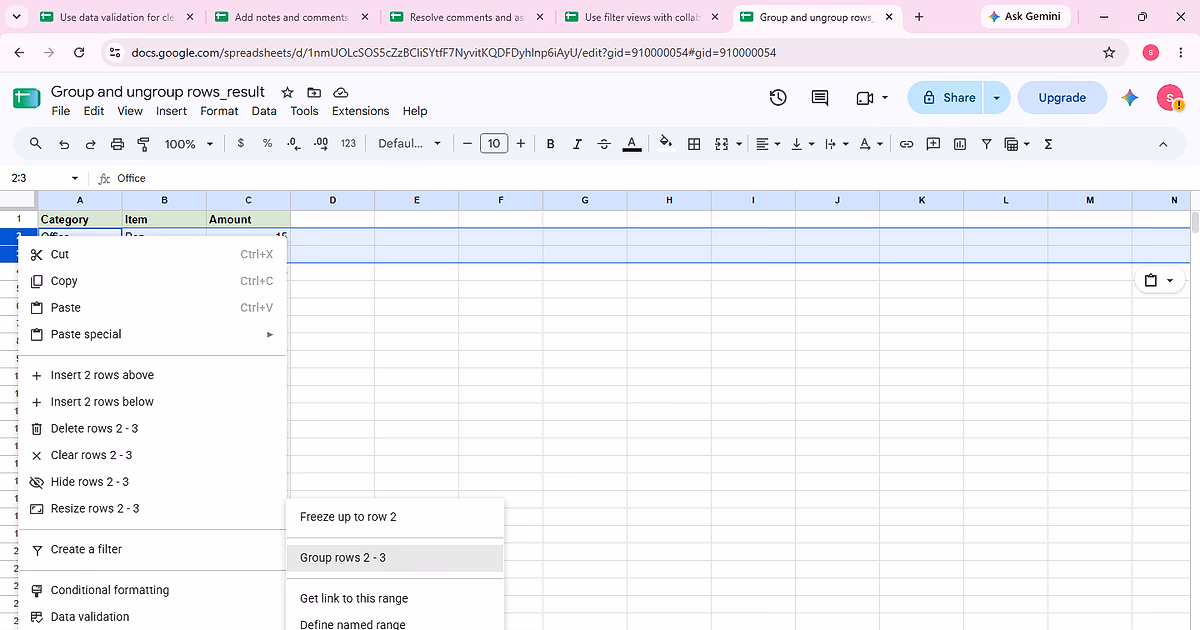Open the File menu
1200x630 pixels.
click(61, 111)
